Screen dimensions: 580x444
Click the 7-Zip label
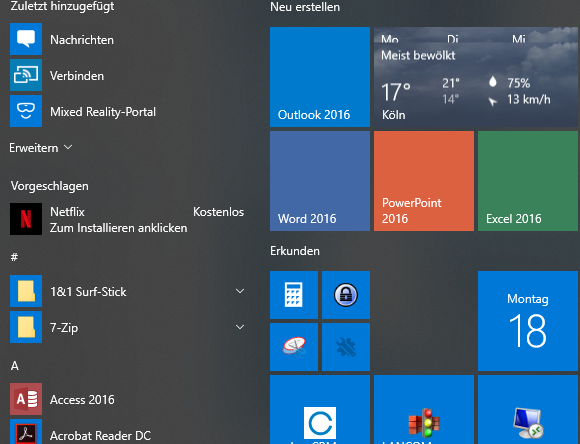tap(64, 328)
